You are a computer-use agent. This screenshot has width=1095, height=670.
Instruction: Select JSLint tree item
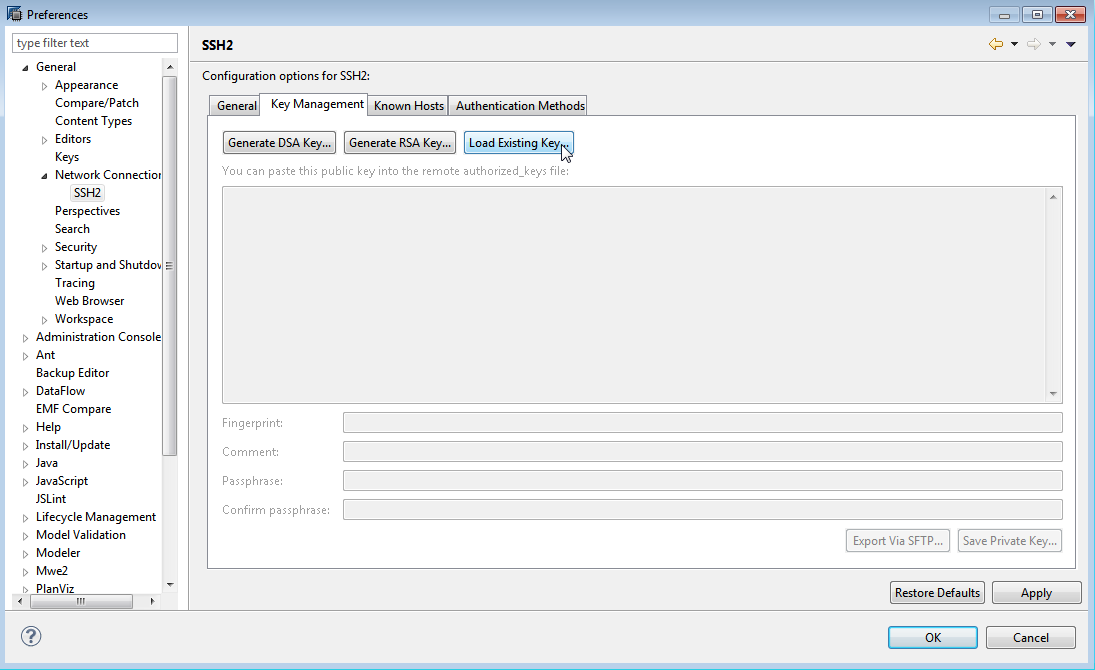coord(51,499)
